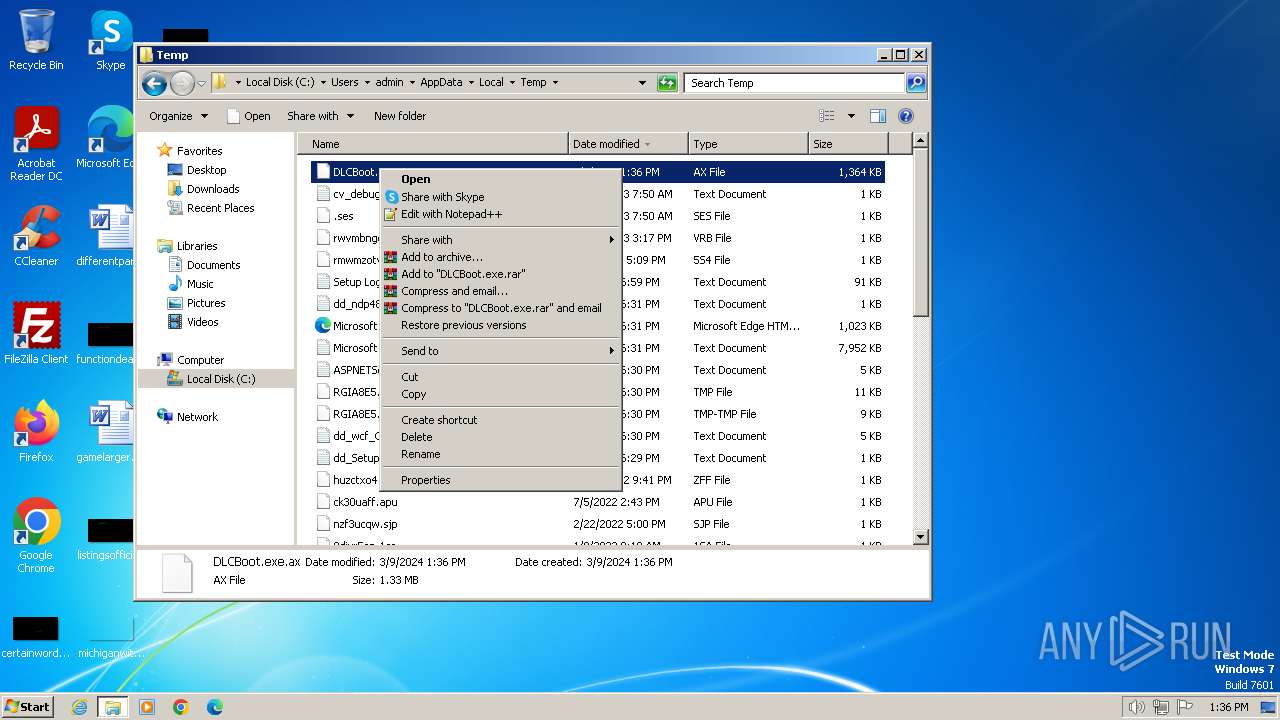Click the Open toolbar button

(x=248, y=116)
